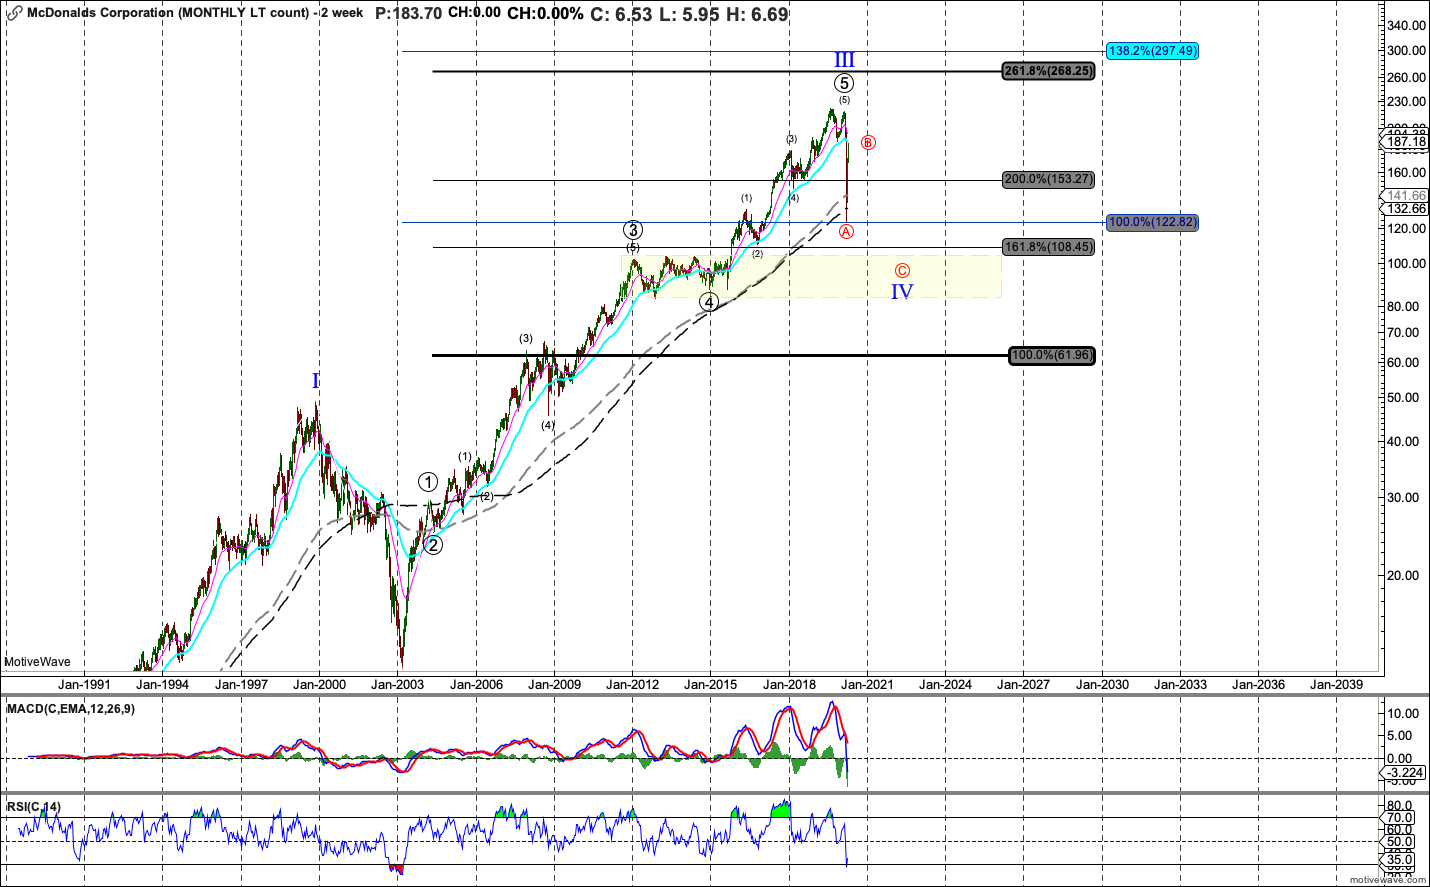Select the circled 4 wave marker
Screen dimensions: 1430x887
point(708,302)
